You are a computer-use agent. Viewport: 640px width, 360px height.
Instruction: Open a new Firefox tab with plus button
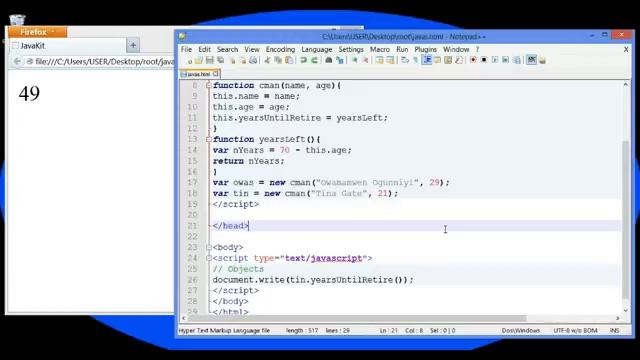pos(133,45)
